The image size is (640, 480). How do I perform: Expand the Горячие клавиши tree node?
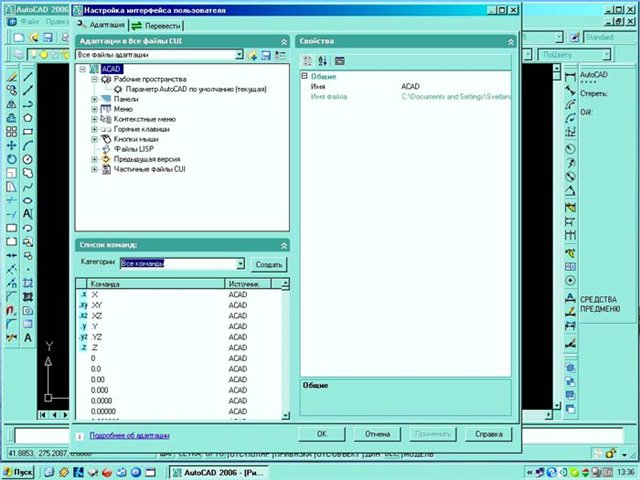pos(94,129)
